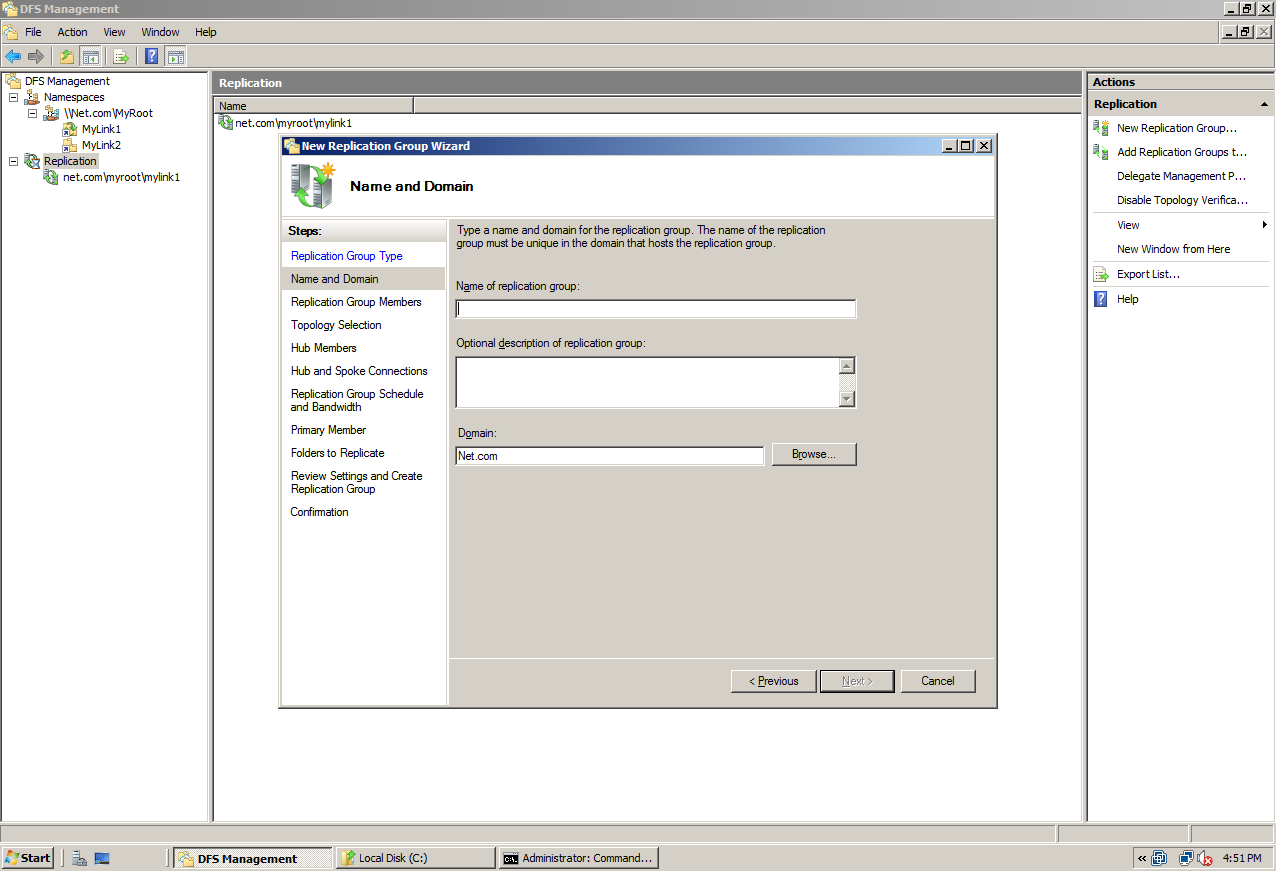Open the Export List toolbar icon
The height and width of the screenshot is (871, 1276).
coord(120,56)
